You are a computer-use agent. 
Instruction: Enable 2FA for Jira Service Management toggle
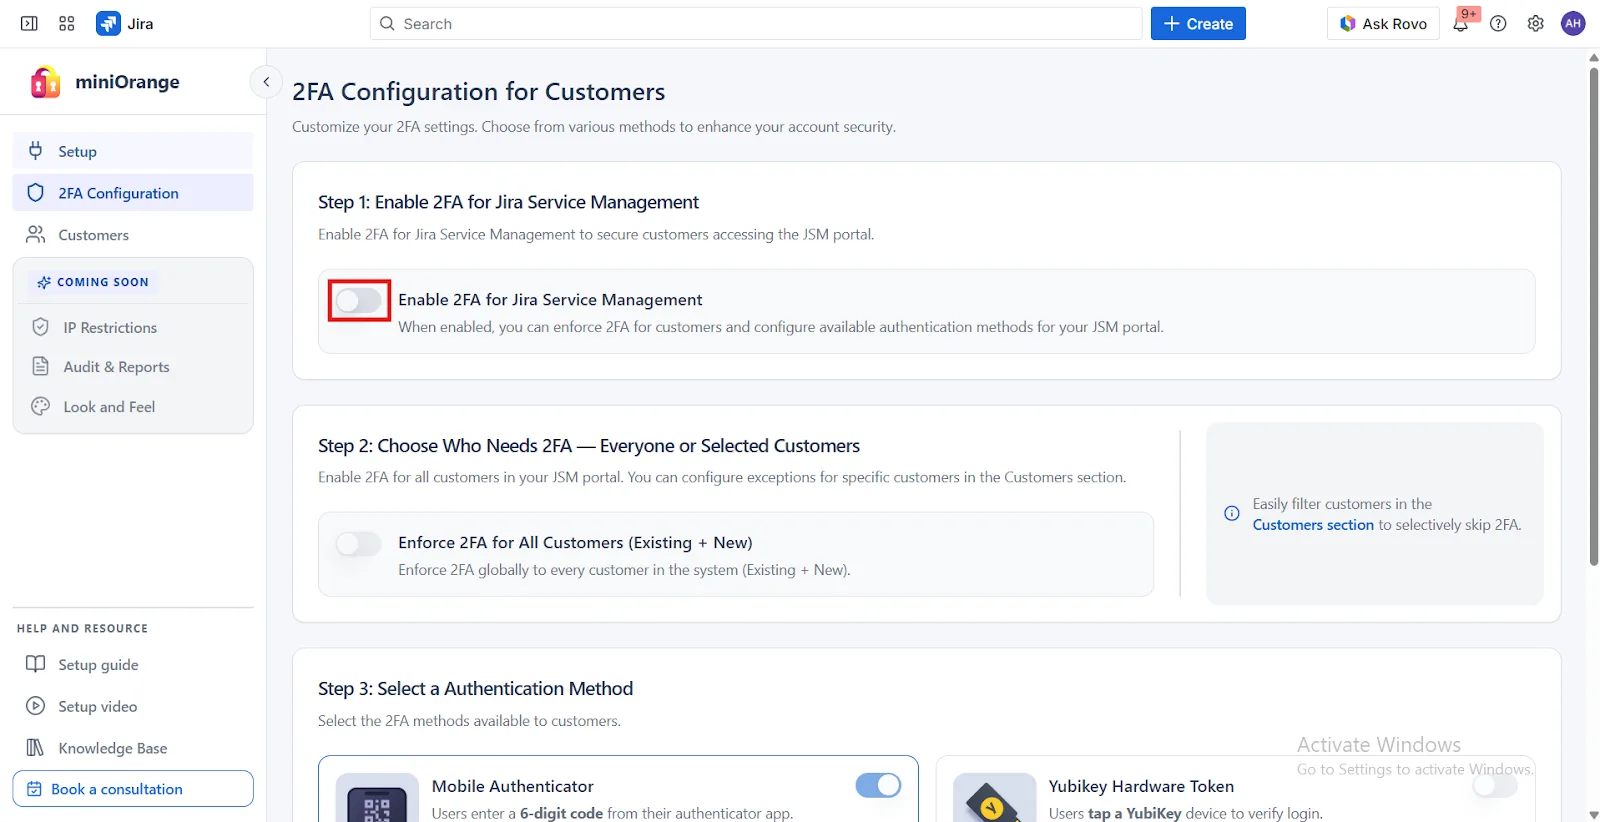(359, 300)
